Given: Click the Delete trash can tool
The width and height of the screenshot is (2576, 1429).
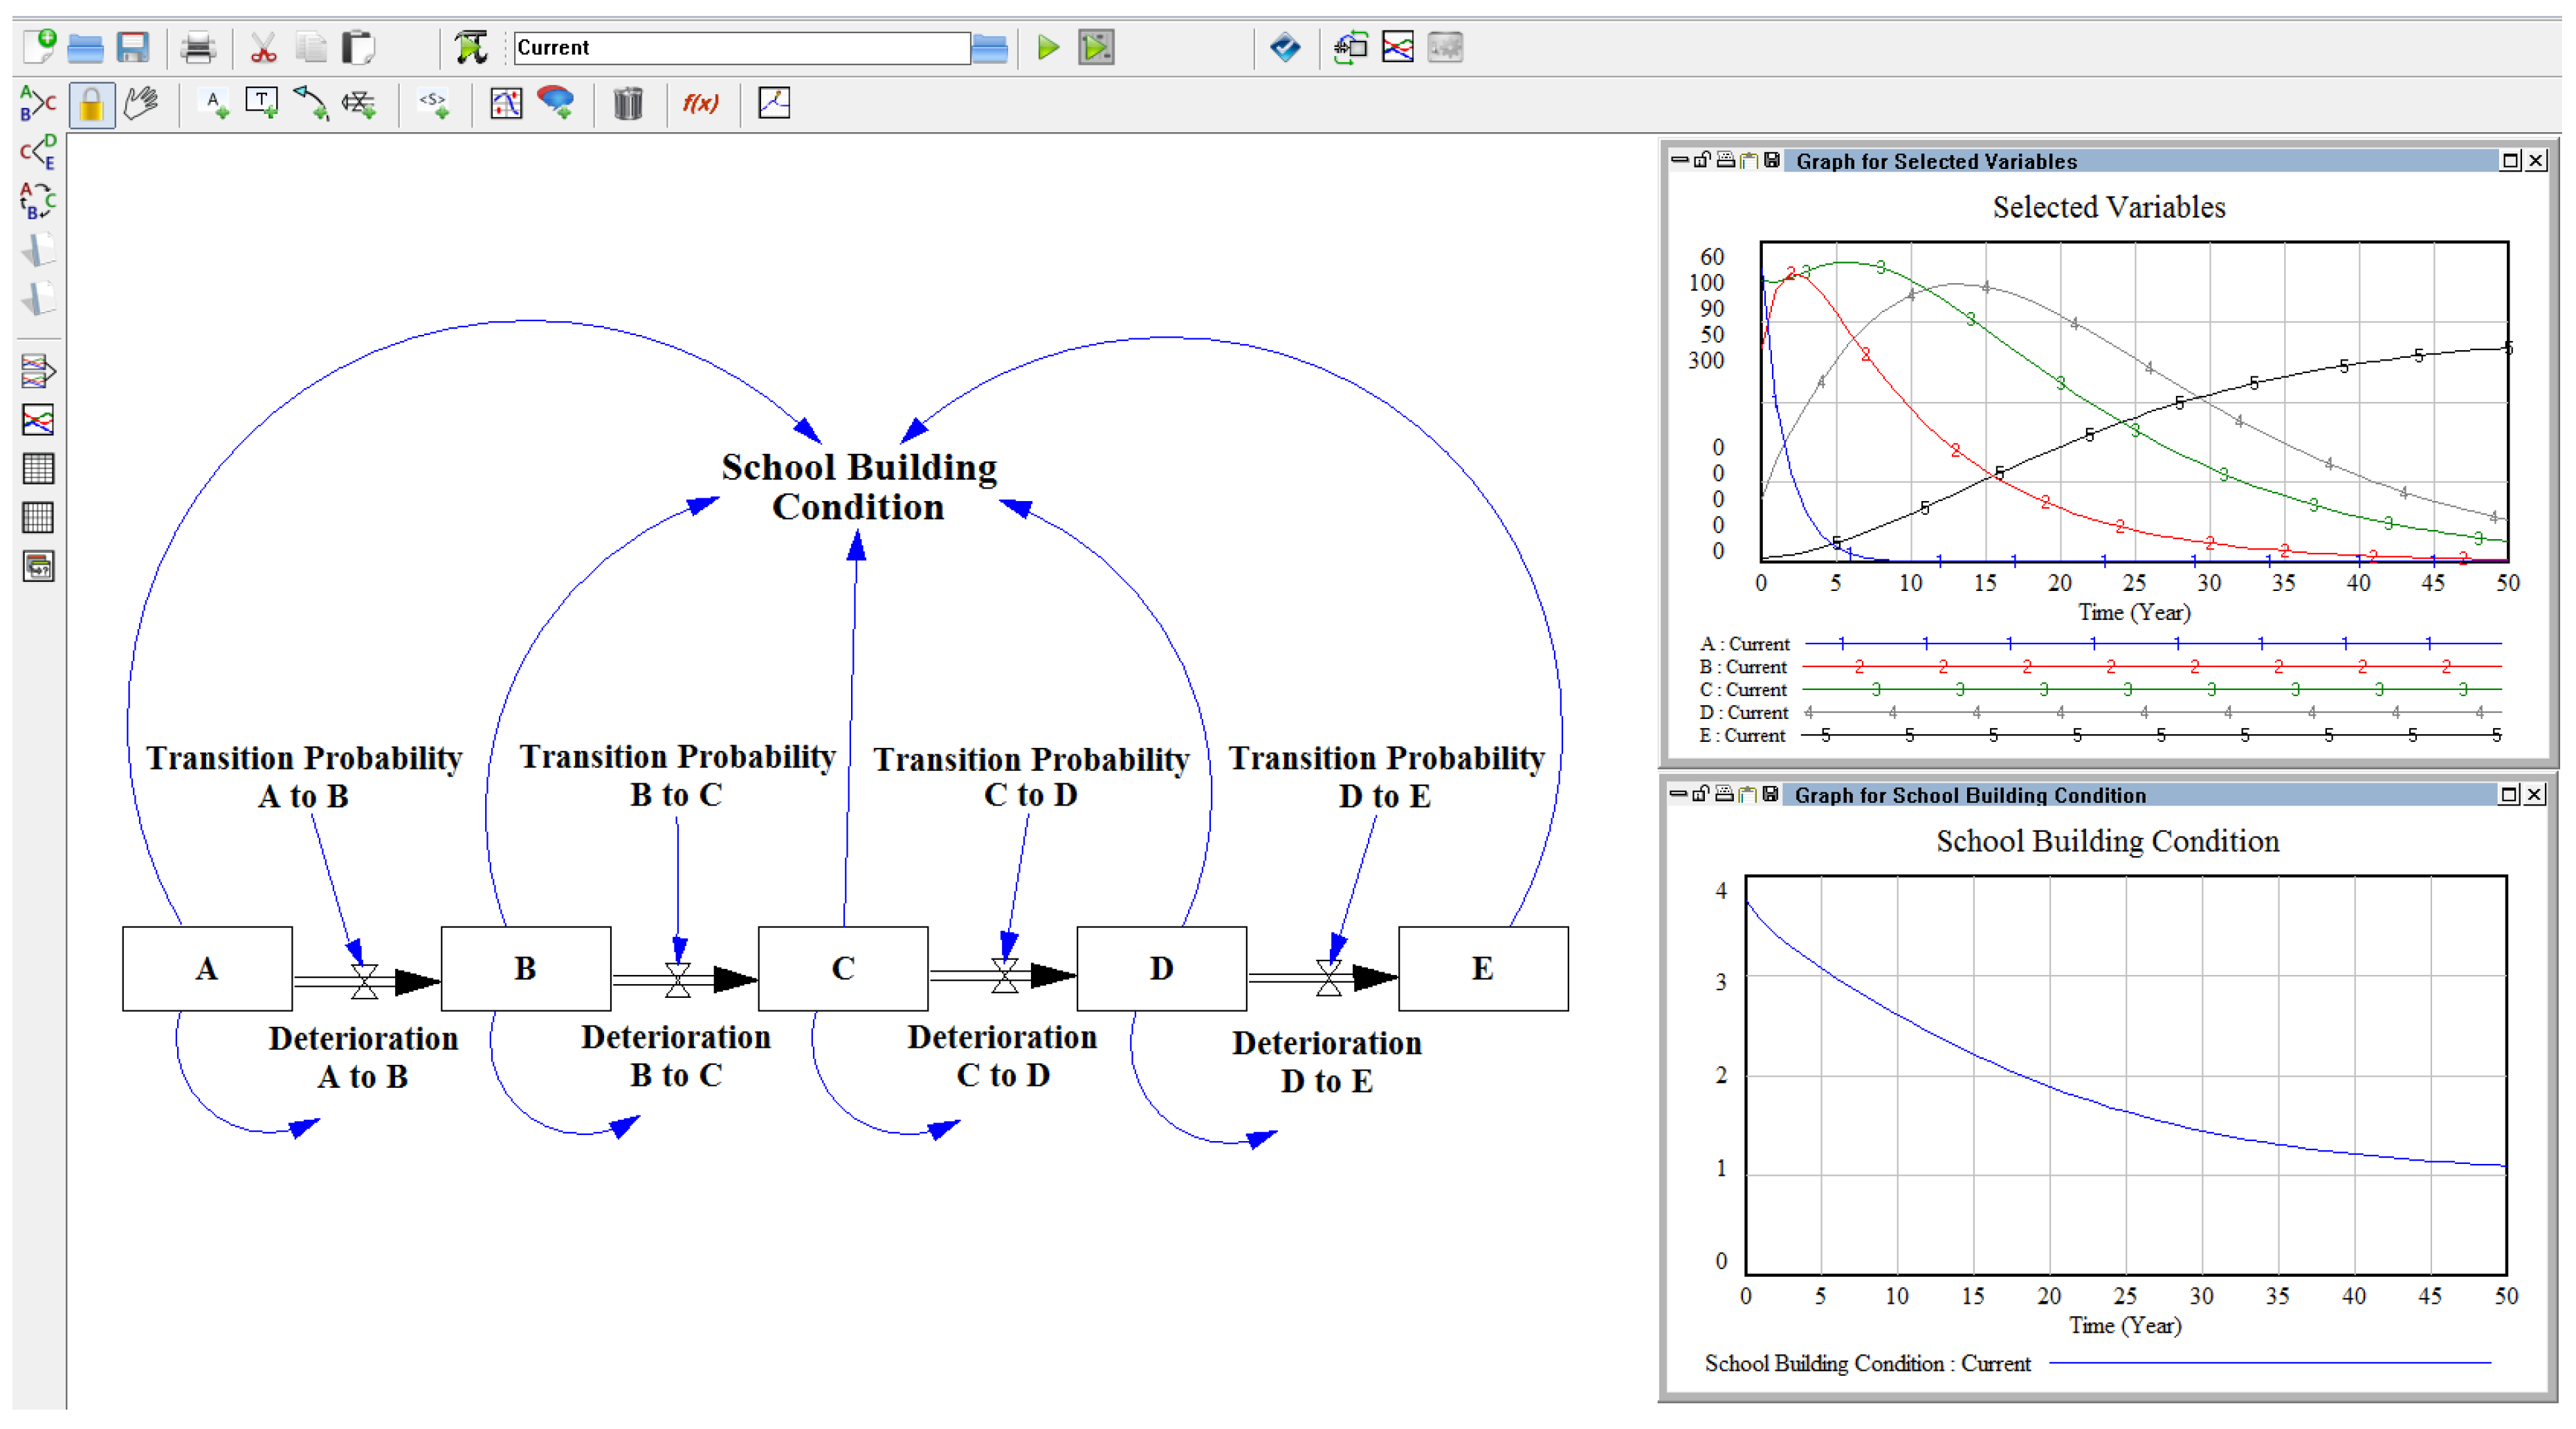Looking at the screenshot, I should click(628, 104).
